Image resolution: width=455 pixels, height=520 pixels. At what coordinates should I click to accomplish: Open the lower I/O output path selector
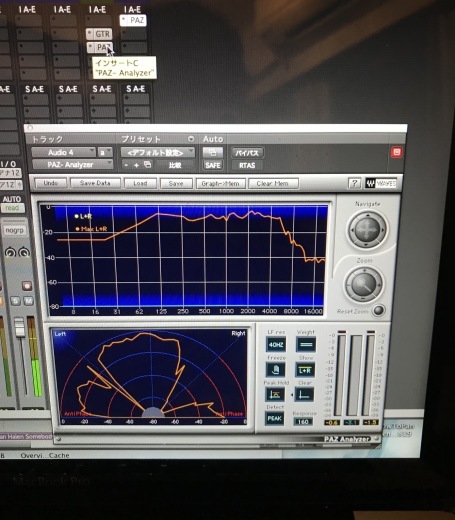point(11,184)
